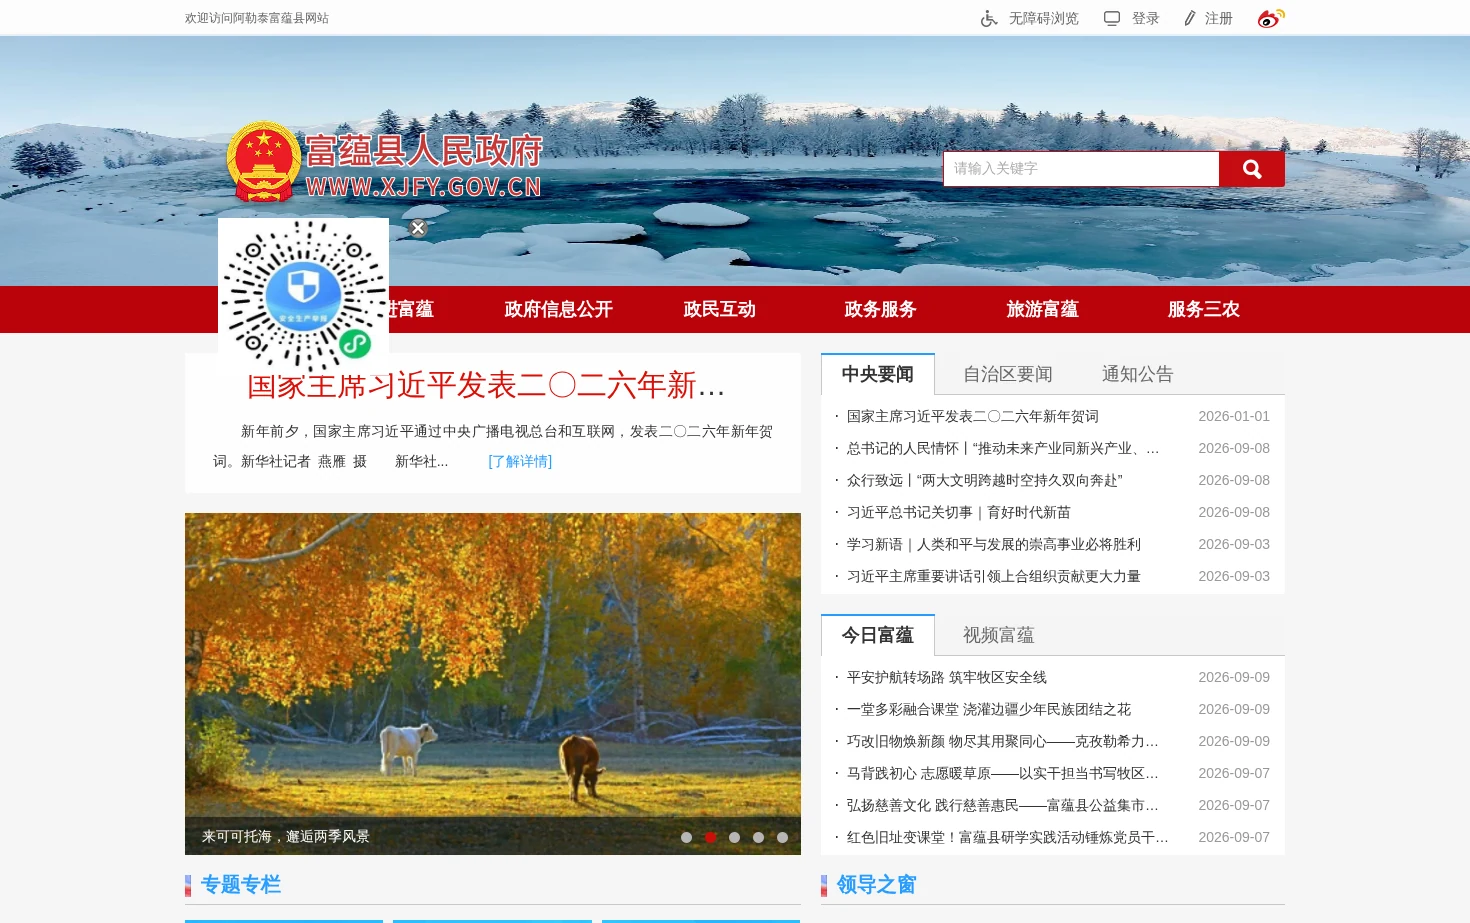Select fourth carousel indicator dot
The width and height of the screenshot is (1470, 923).
(x=759, y=837)
